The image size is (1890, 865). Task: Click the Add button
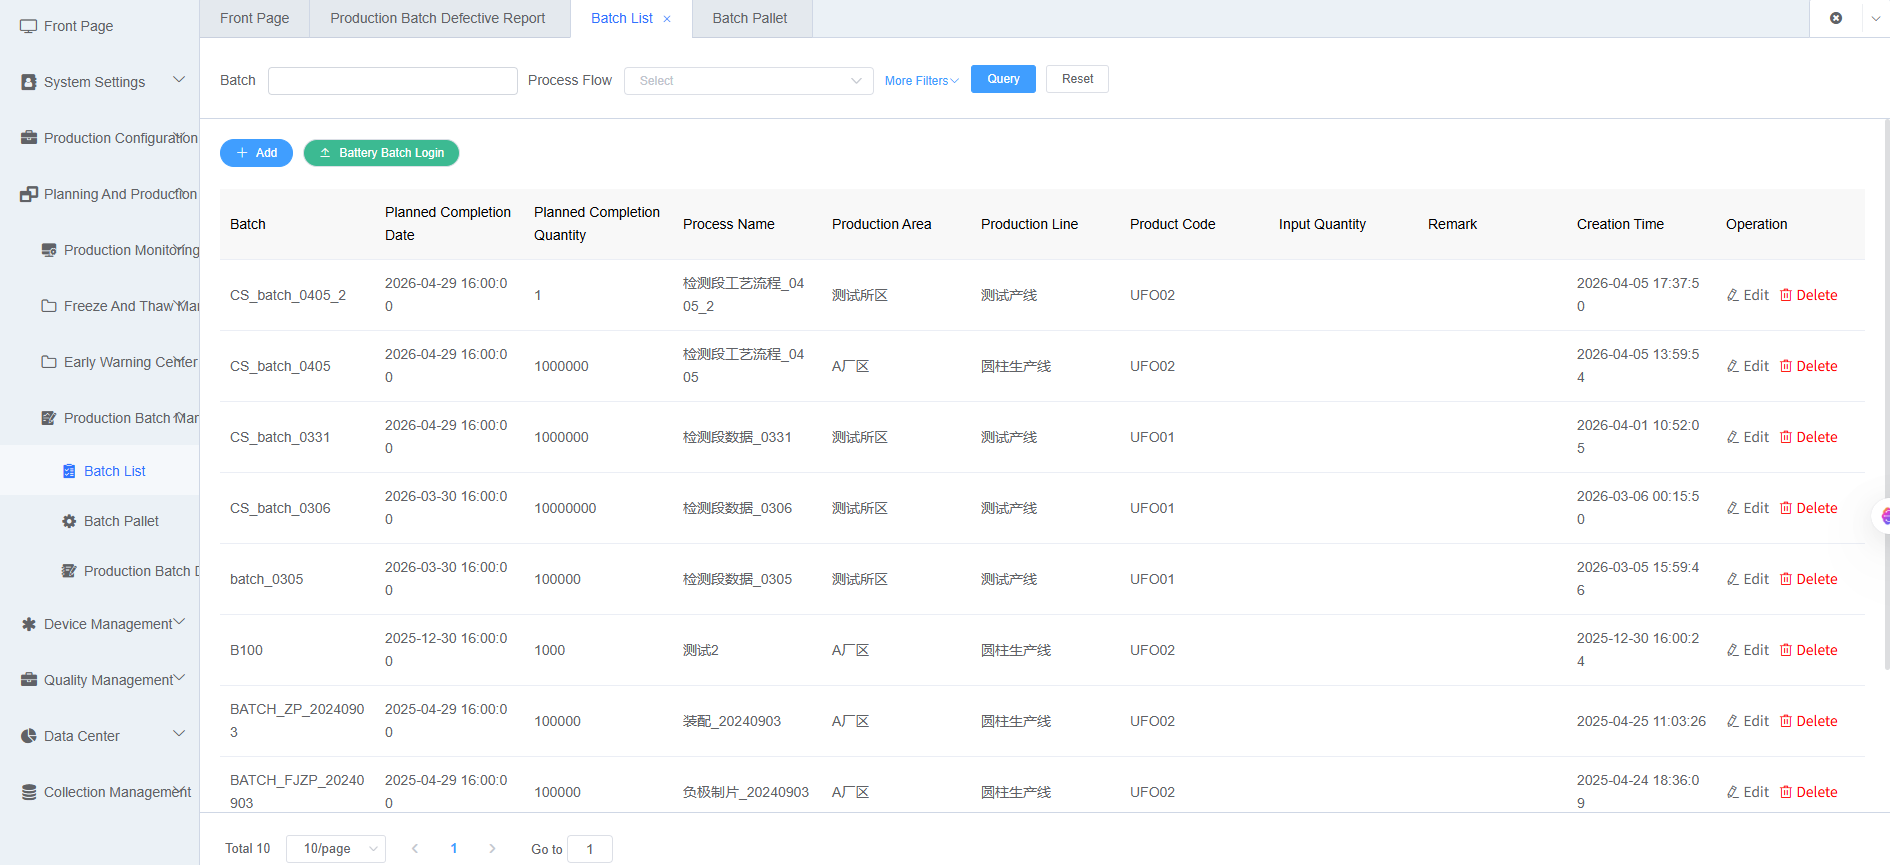point(256,153)
